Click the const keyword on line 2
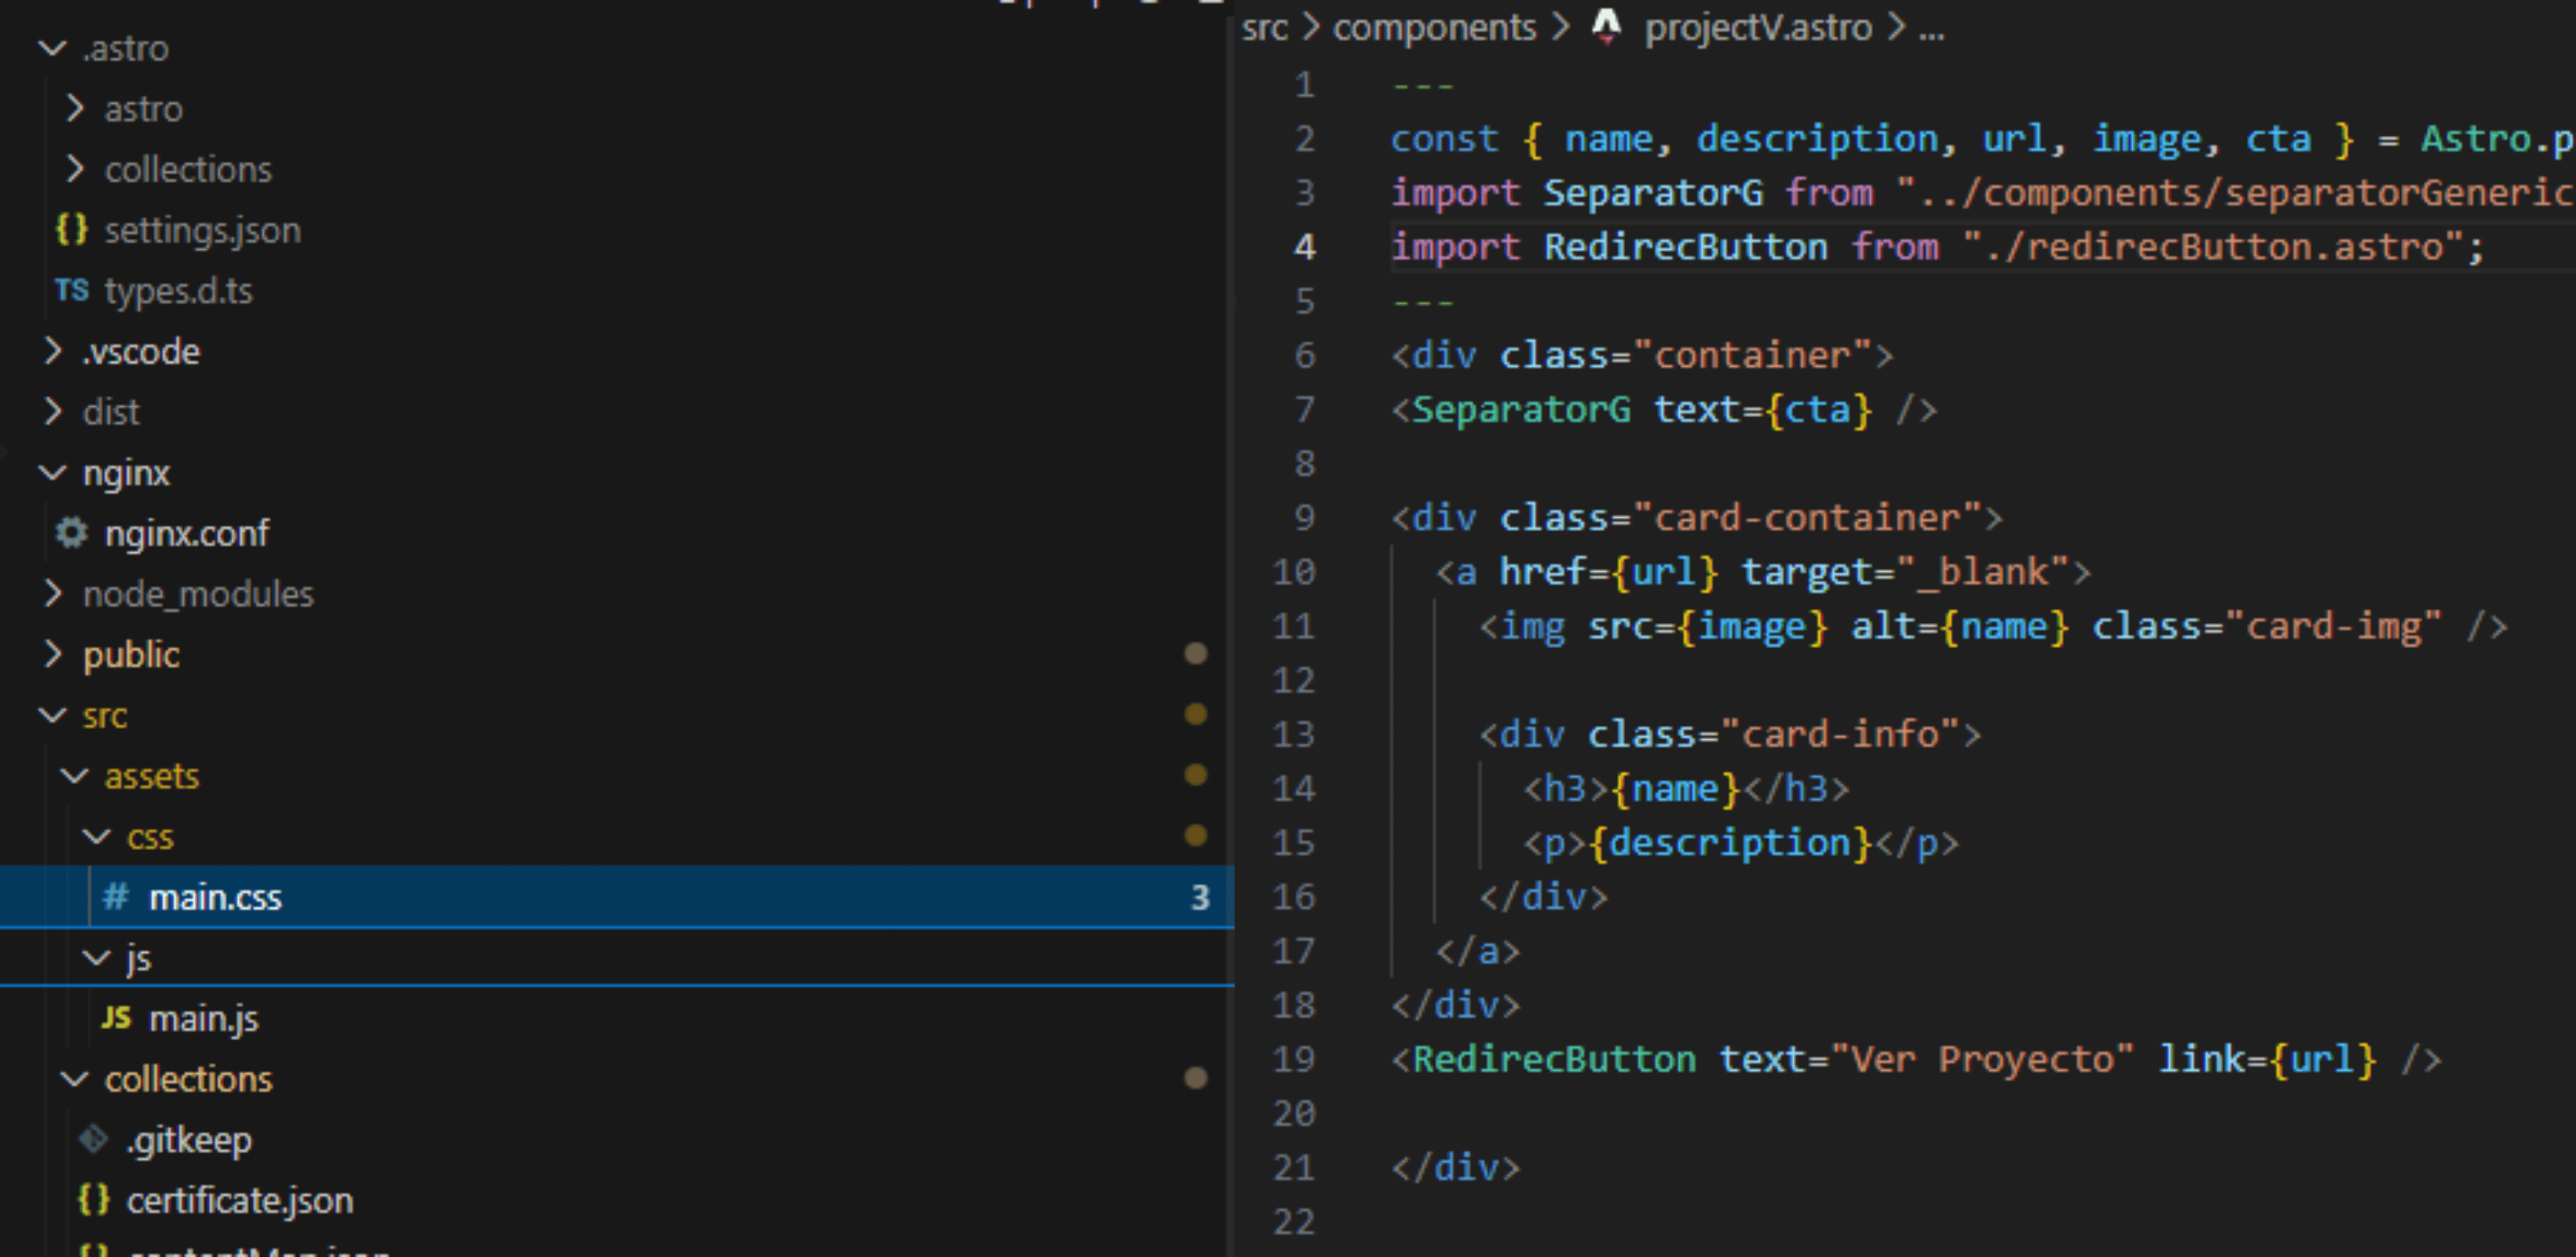Image resolution: width=2576 pixels, height=1257 pixels. (x=1444, y=138)
